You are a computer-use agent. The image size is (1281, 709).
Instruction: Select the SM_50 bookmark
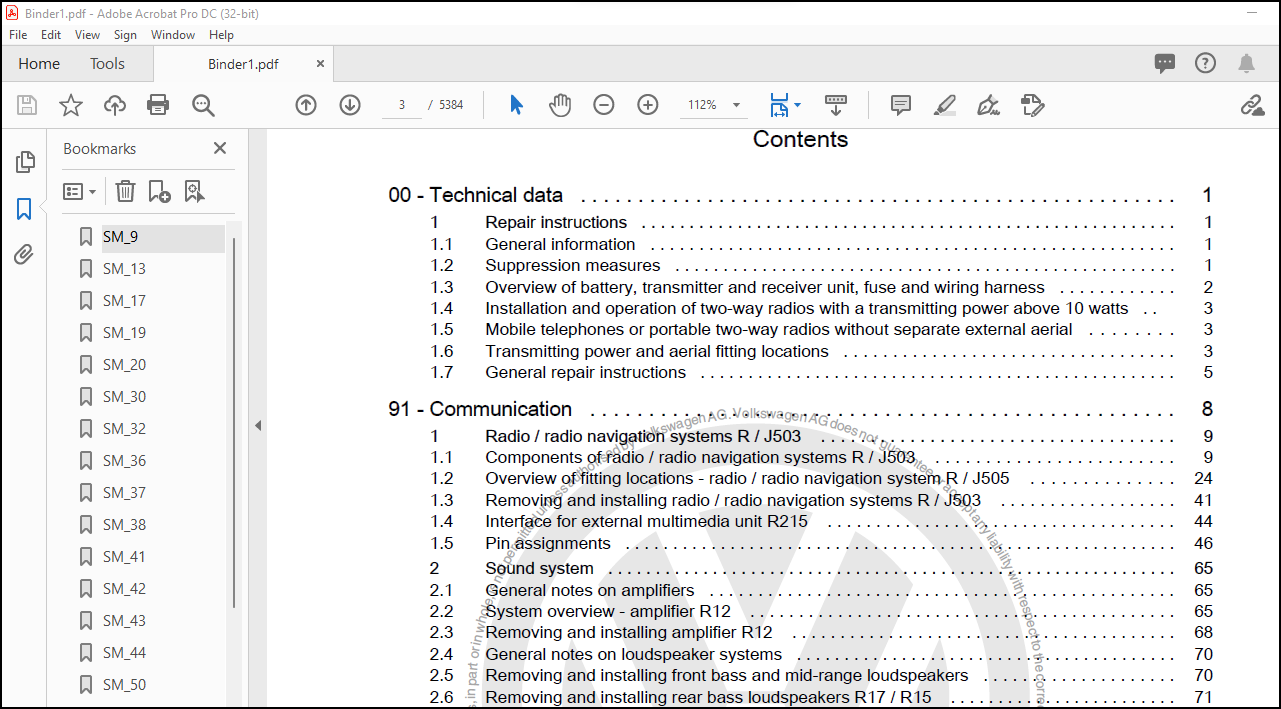pos(124,685)
